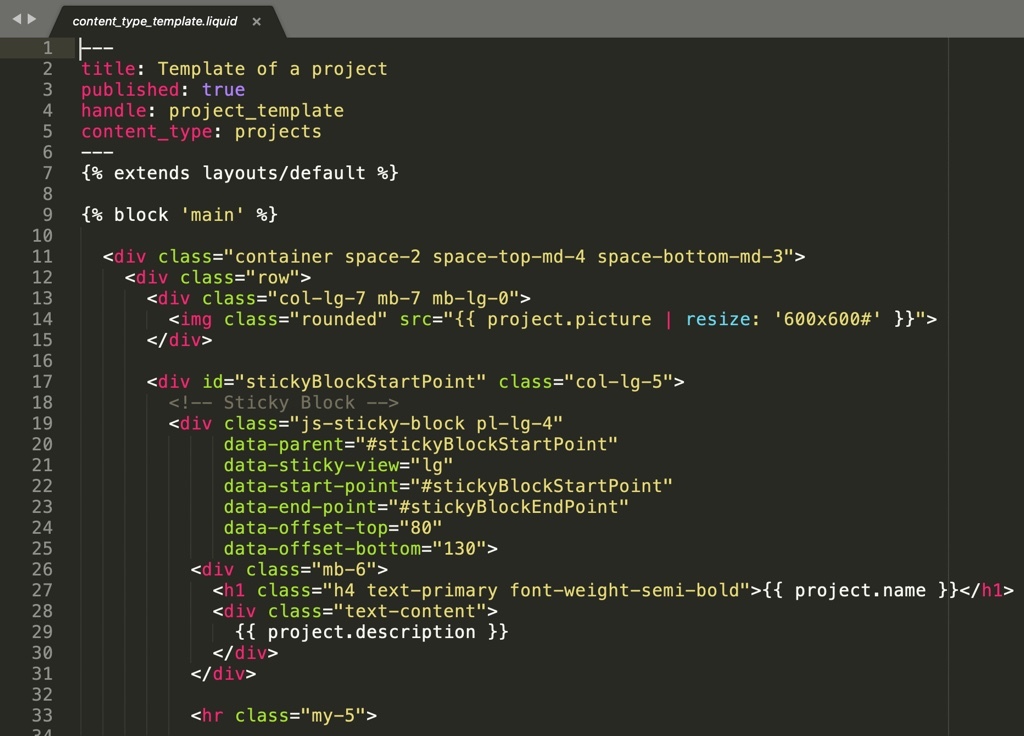Click line number 33 in the gutter
This screenshot has height=736, width=1024.
click(42, 715)
